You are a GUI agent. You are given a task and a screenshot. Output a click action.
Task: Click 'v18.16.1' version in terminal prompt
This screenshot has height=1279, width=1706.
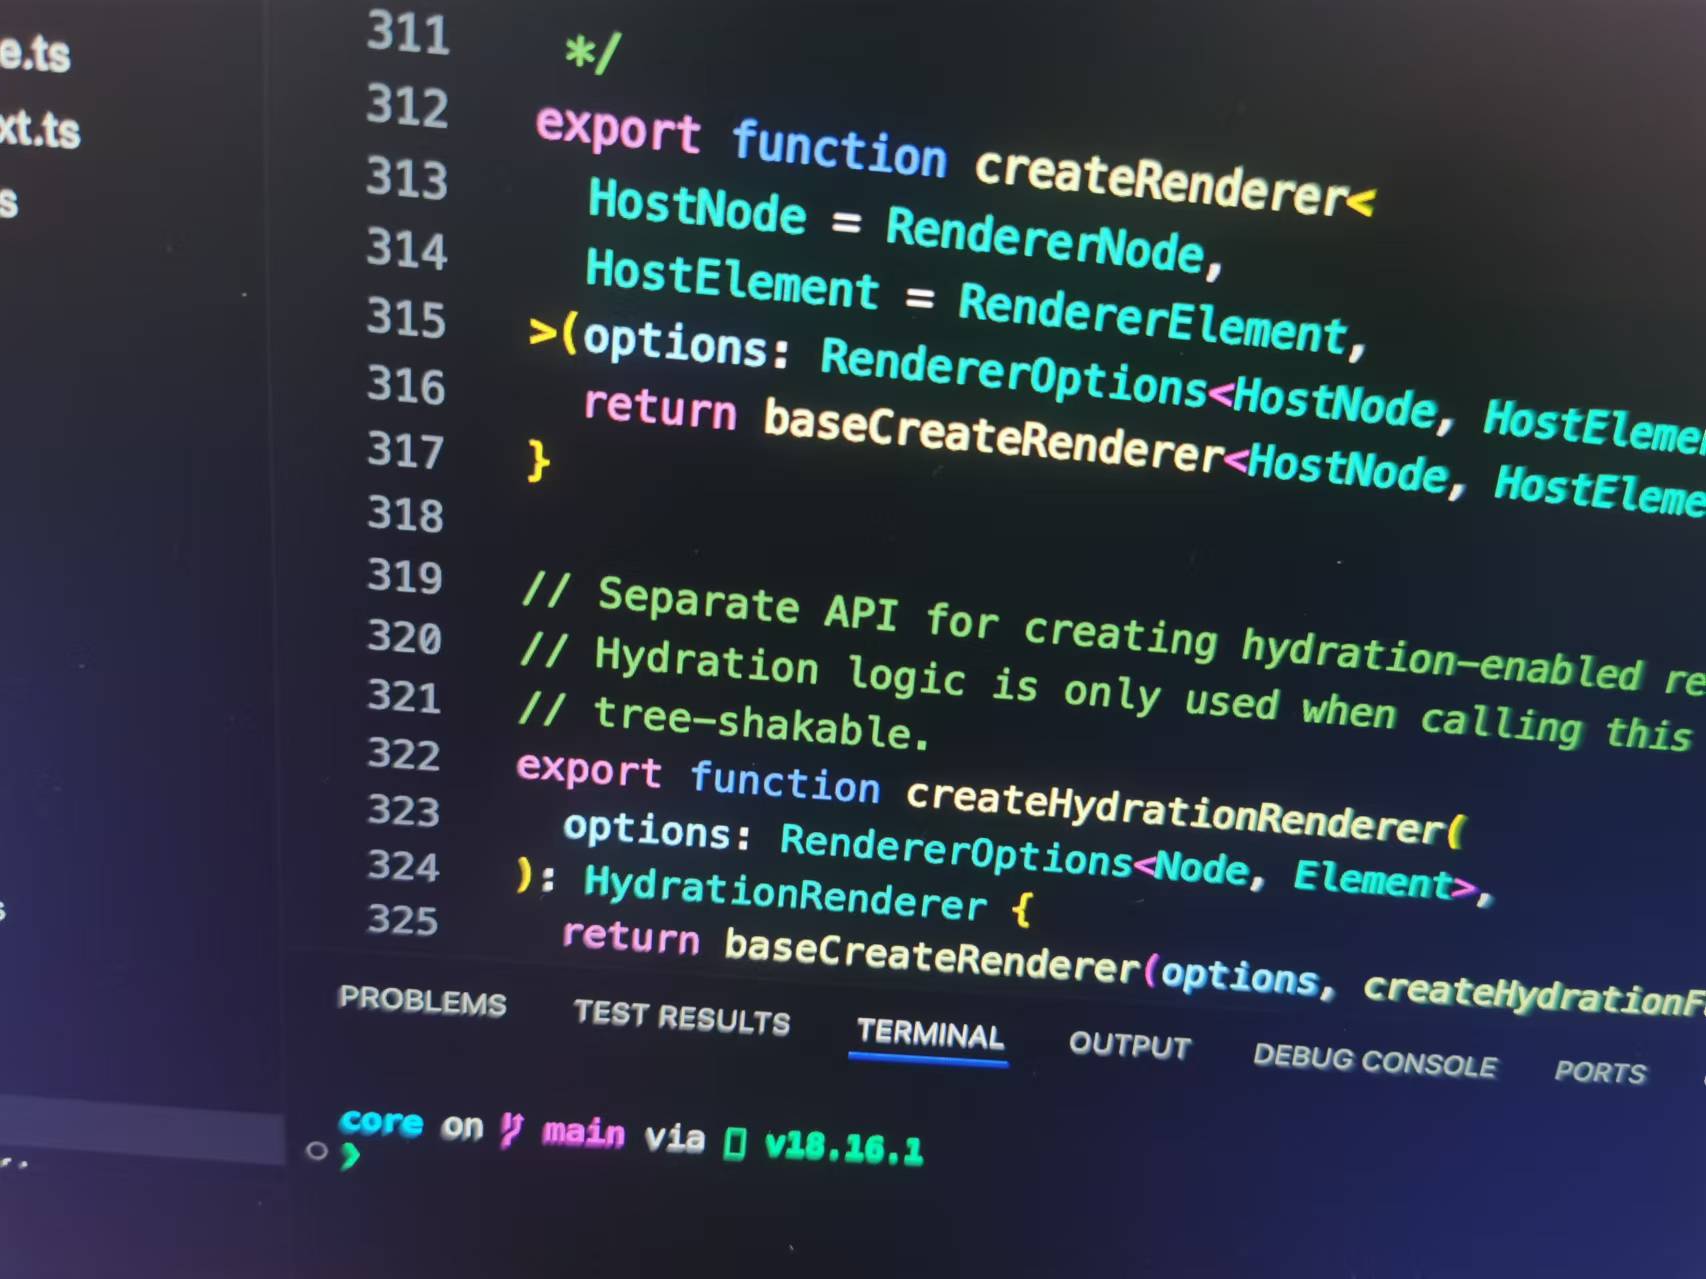click(x=843, y=1148)
